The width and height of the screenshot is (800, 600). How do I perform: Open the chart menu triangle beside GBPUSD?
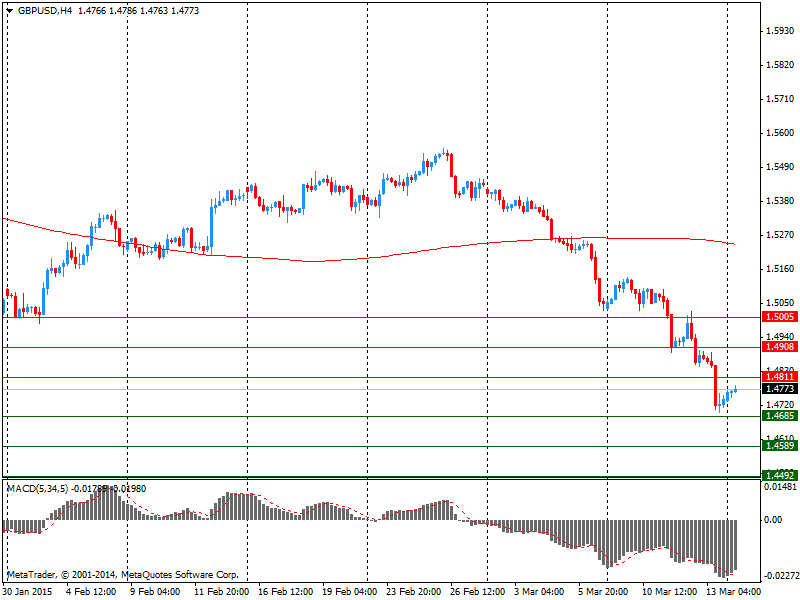click(x=10, y=11)
